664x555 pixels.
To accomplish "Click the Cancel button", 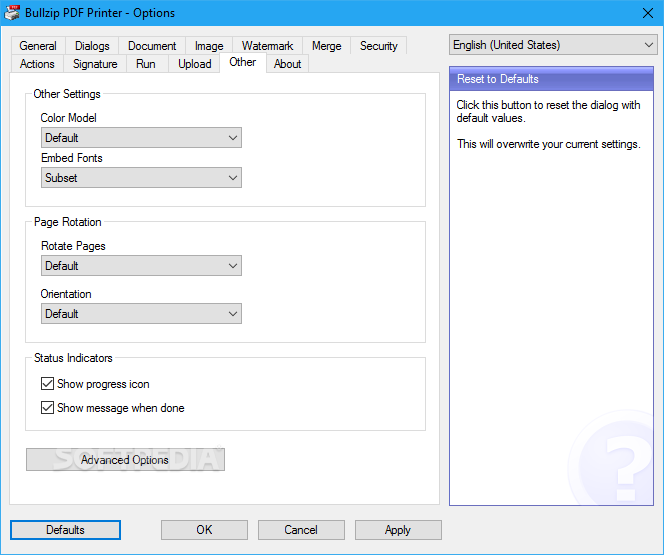I will [301, 530].
